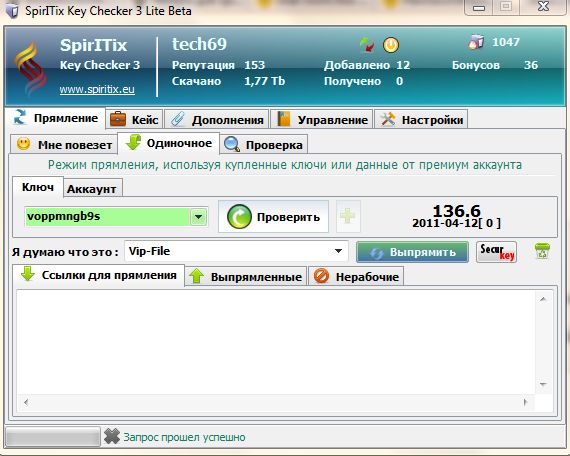Click the 2011-04-12[ 0 ] expiry date text
Viewport: 570px width, 456px height.
point(457,223)
